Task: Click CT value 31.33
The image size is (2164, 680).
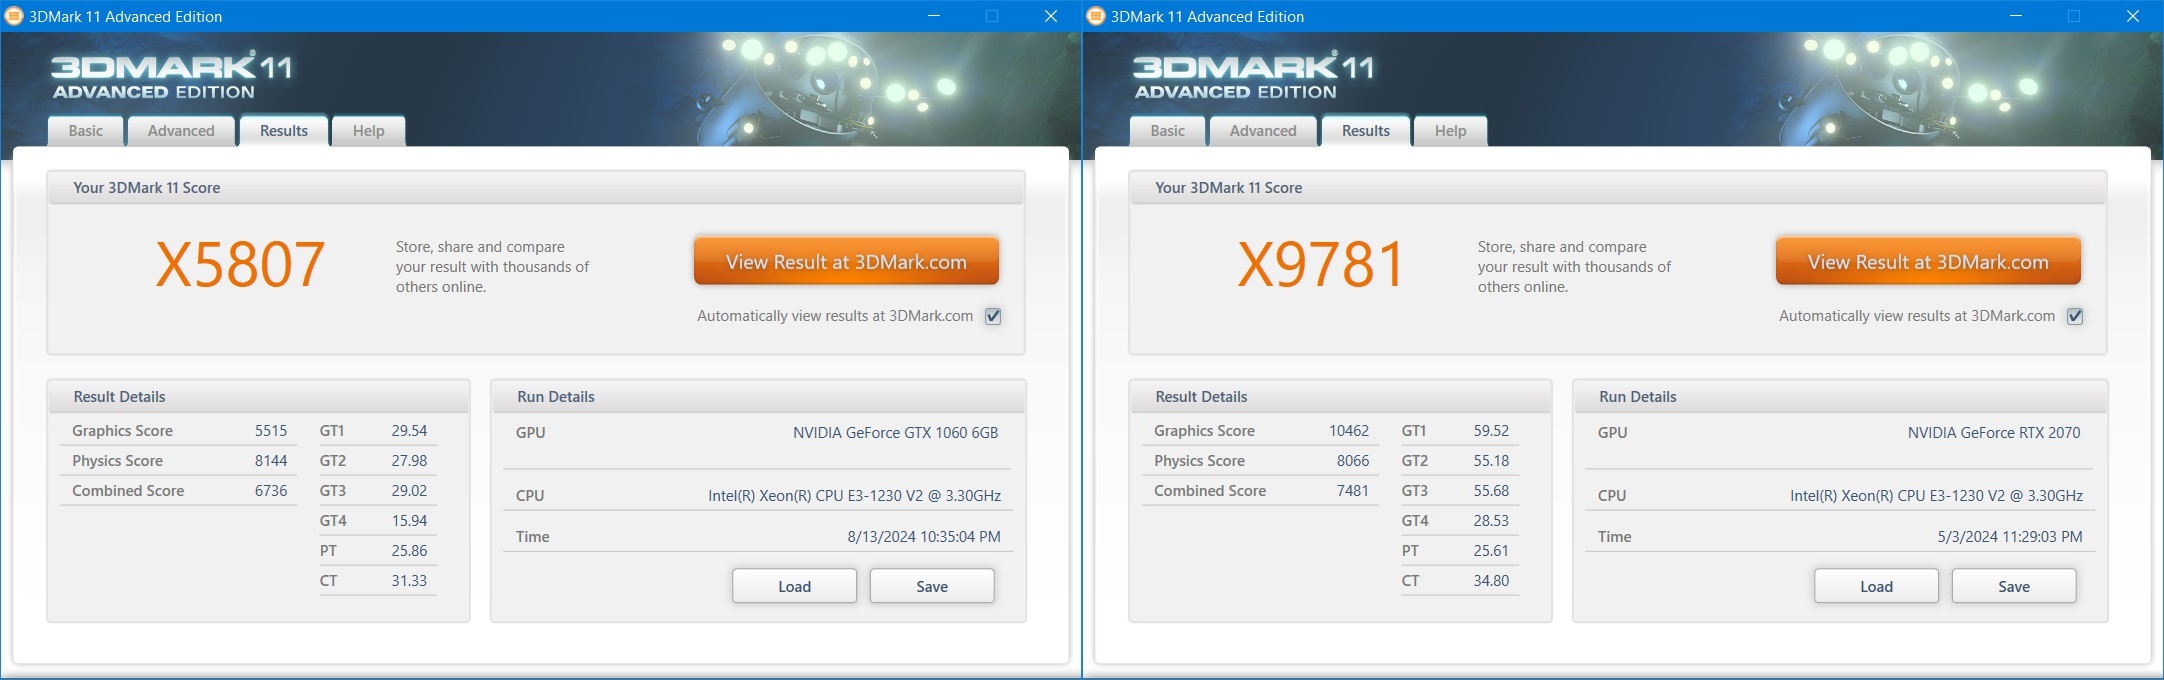Action: [409, 581]
